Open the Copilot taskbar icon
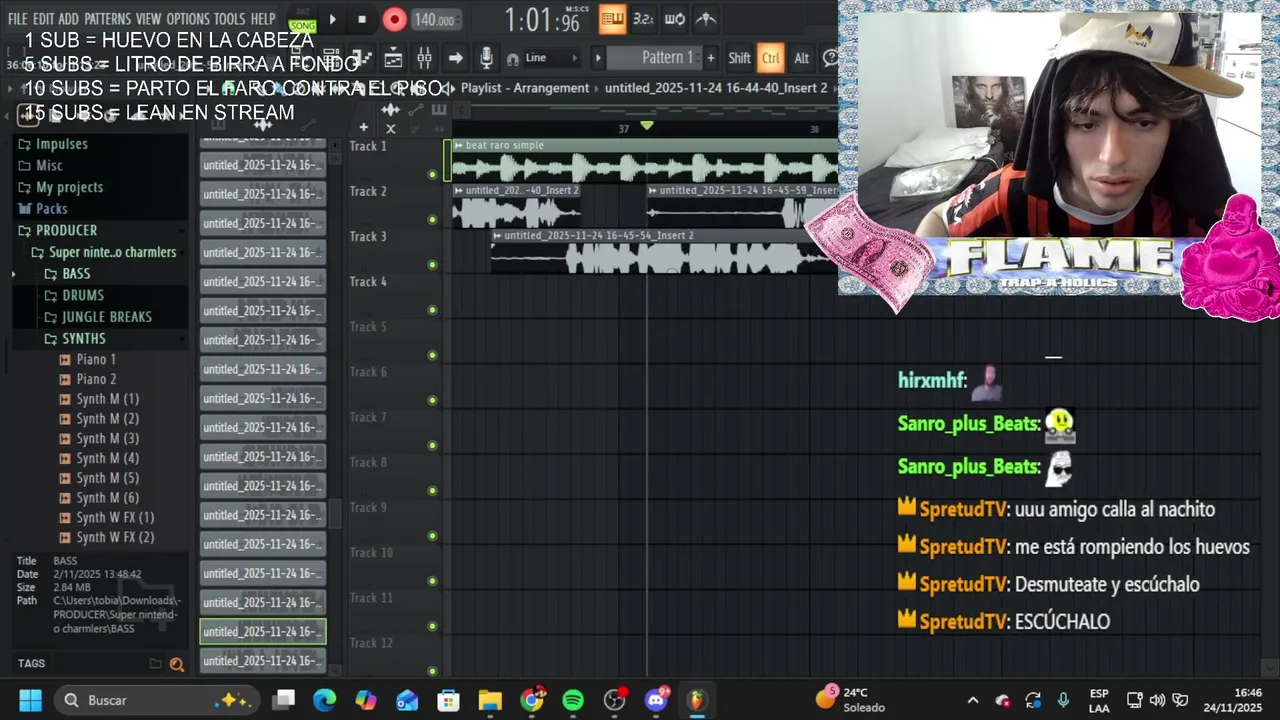Viewport: 1280px width, 720px height. 366,700
